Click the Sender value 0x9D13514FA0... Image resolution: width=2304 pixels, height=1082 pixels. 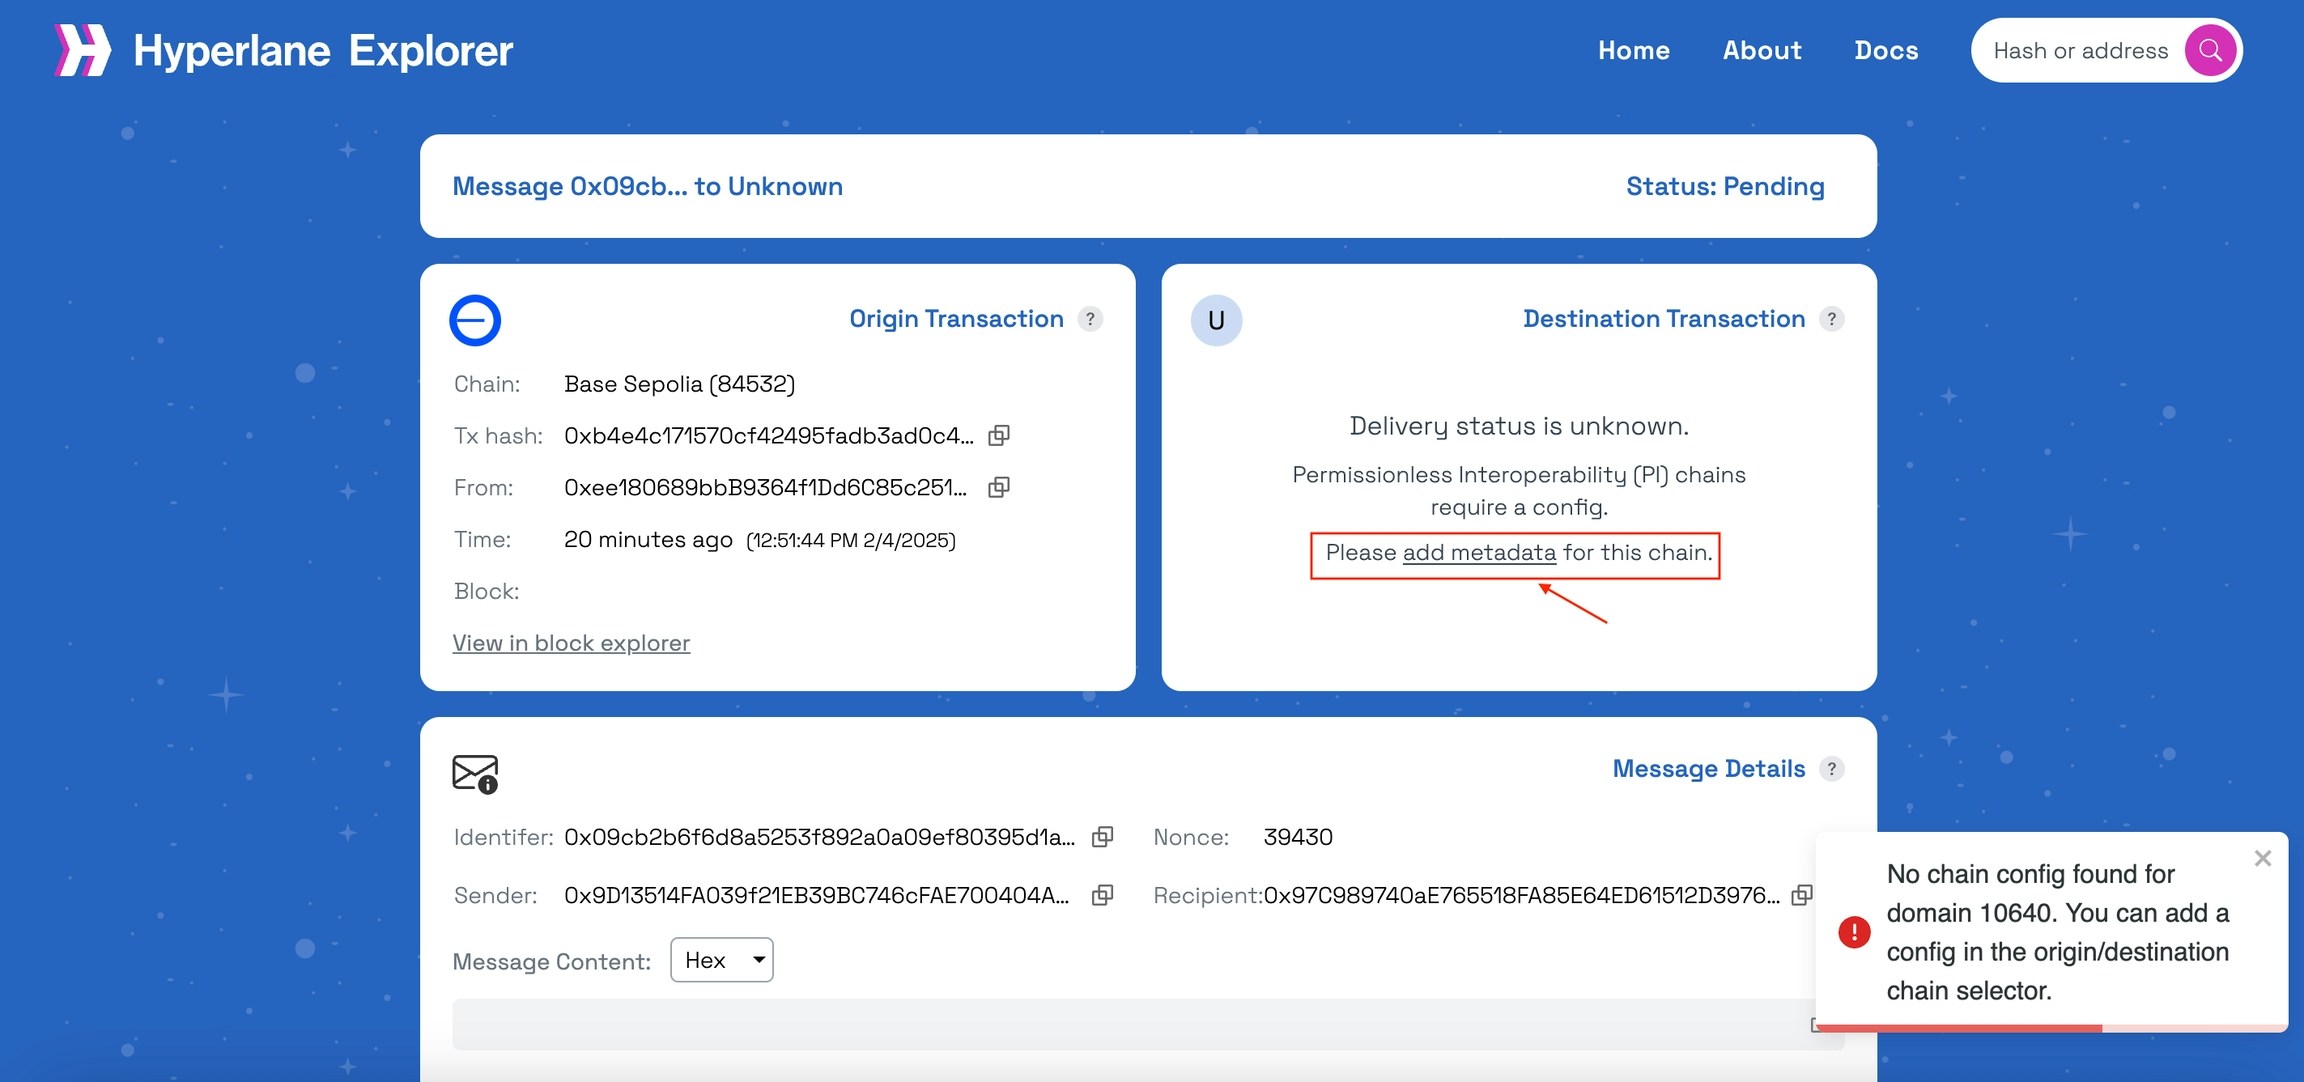[816, 895]
